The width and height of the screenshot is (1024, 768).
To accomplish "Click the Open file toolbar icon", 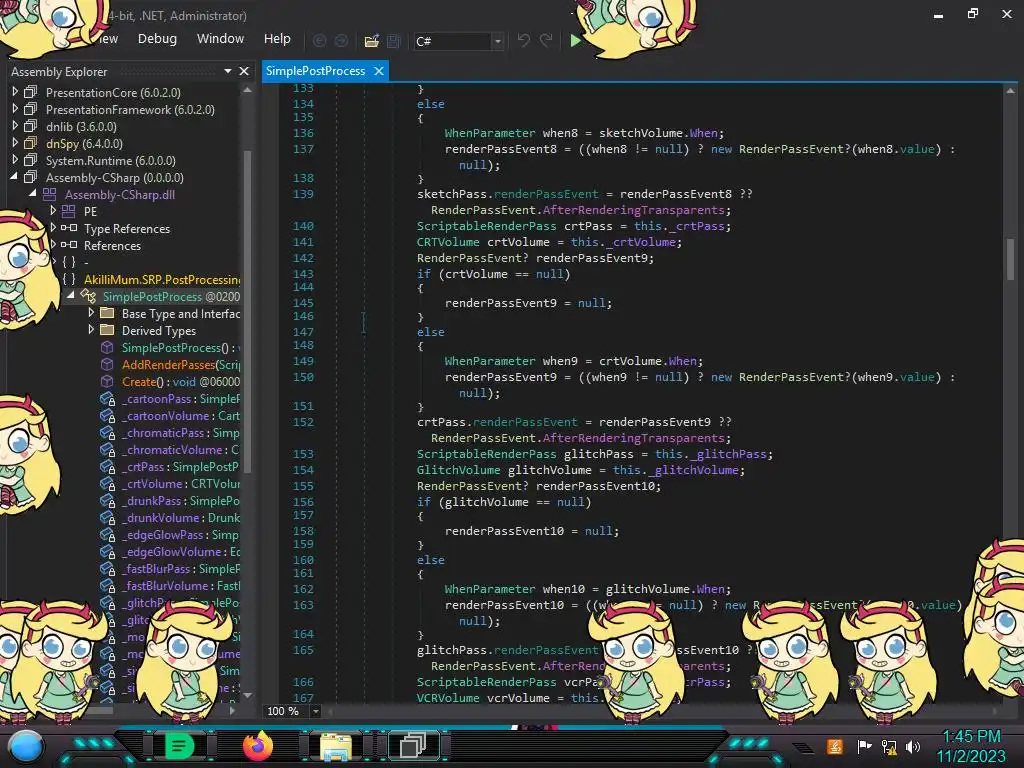I will [x=372, y=41].
